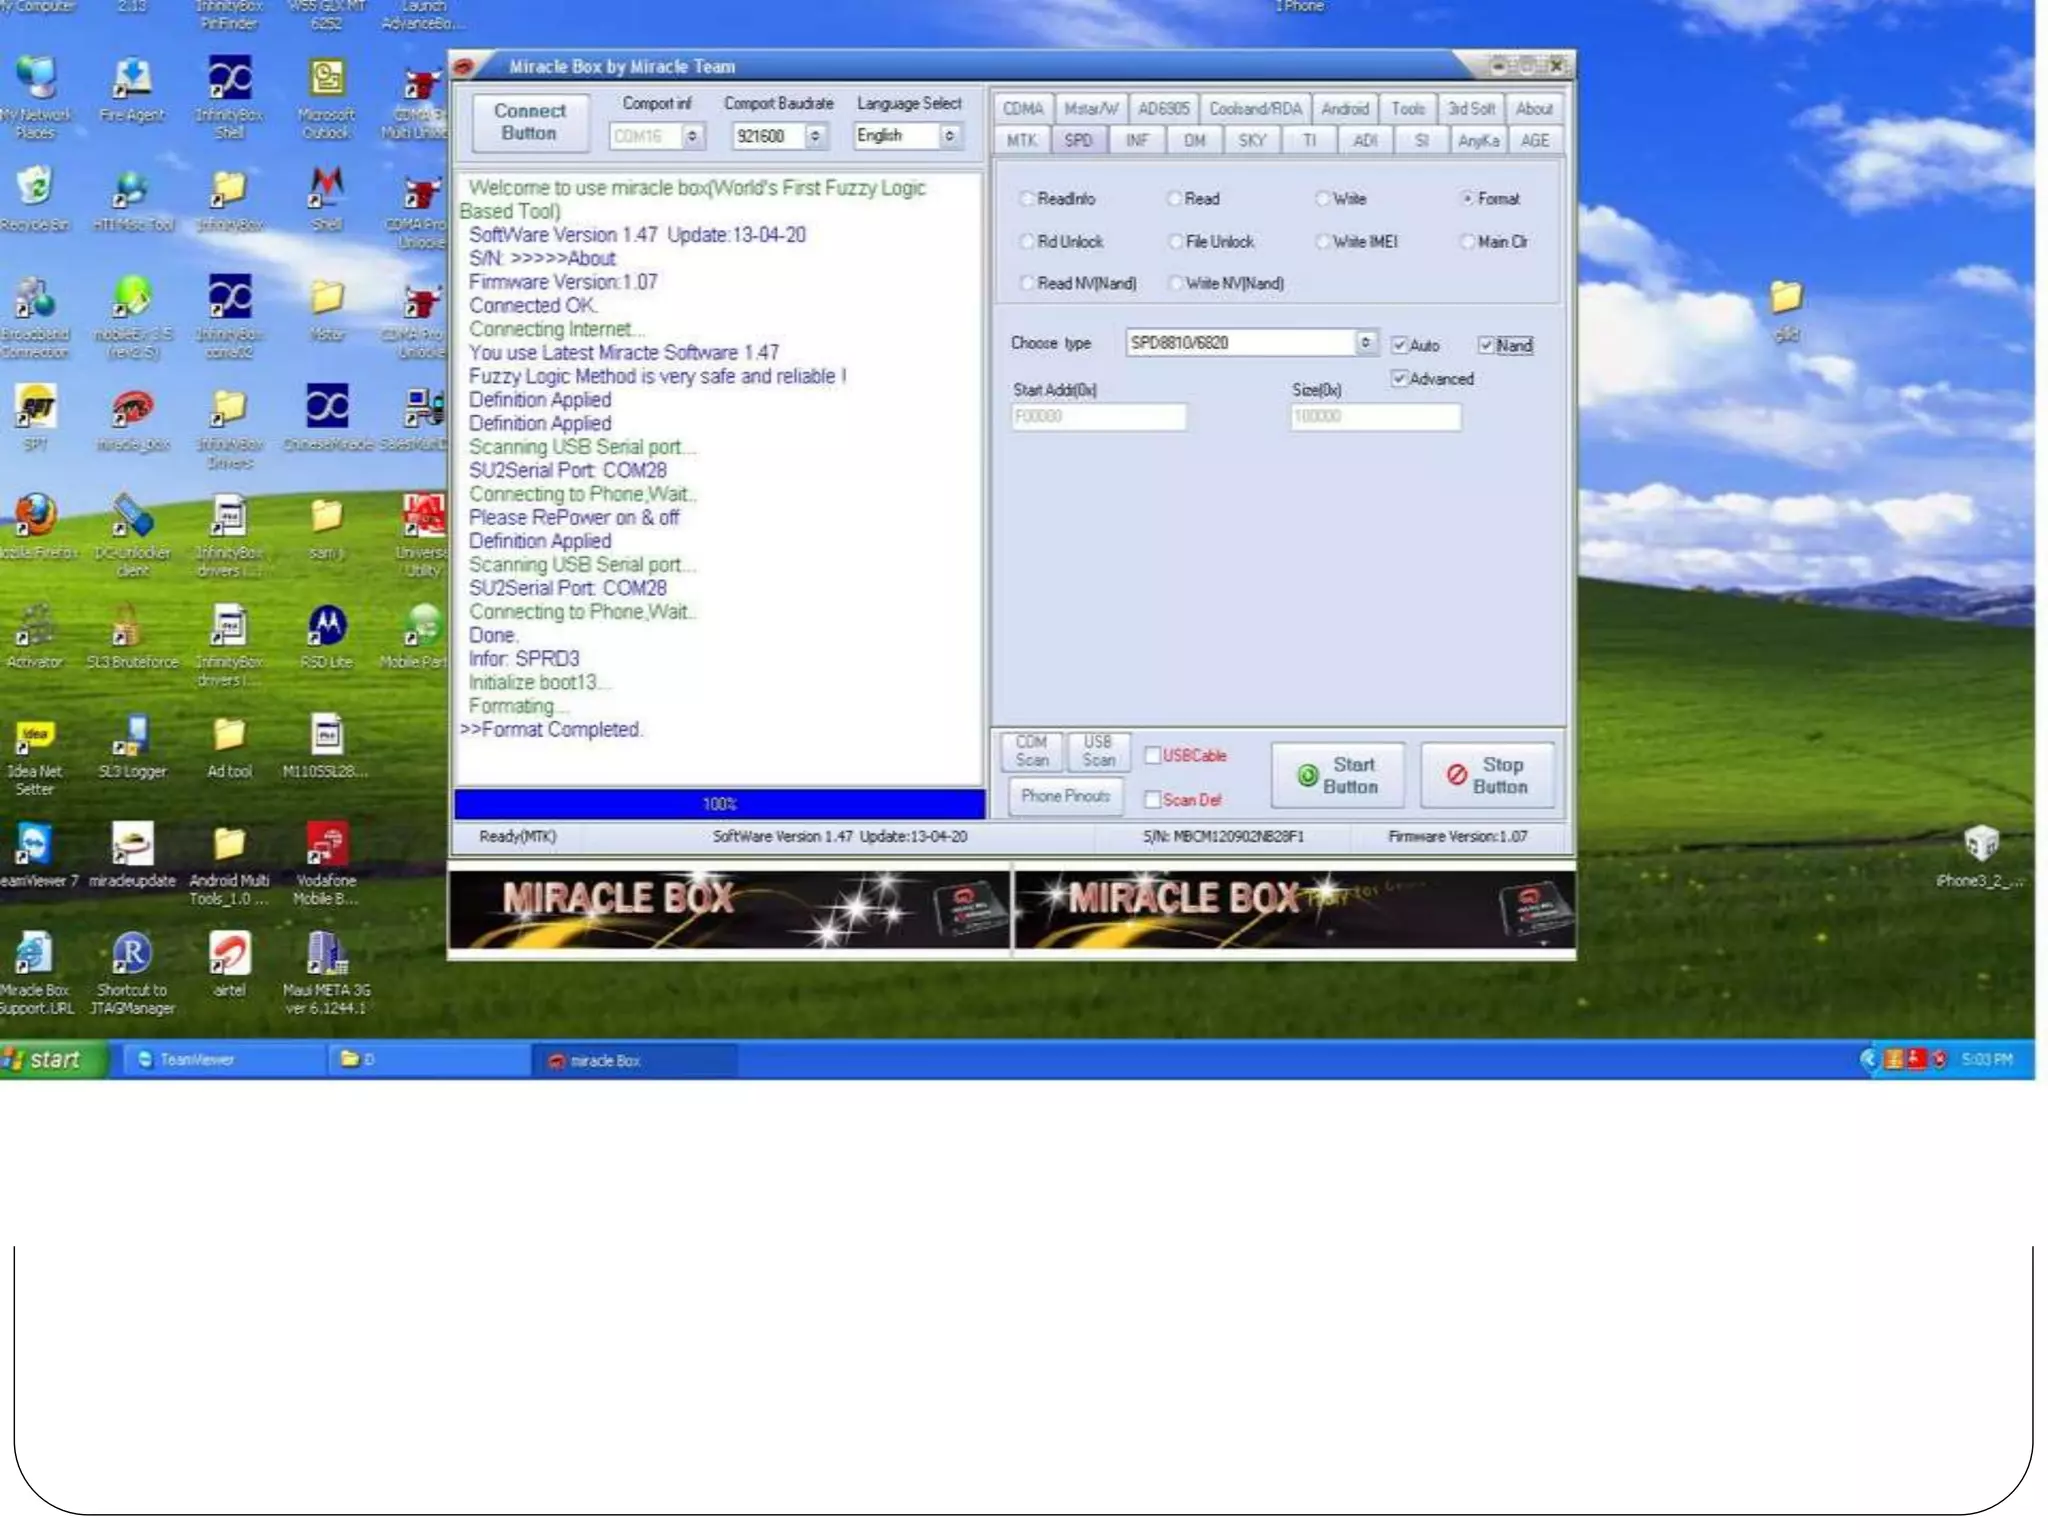Enable the USBCable checkbox

point(1152,755)
